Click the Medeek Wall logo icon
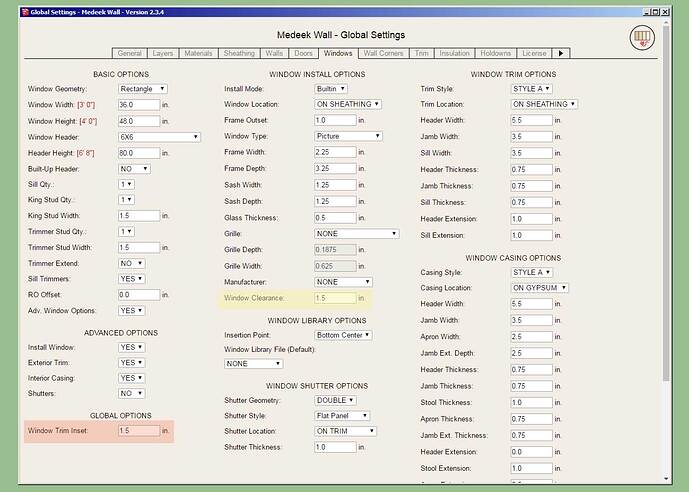Viewport: 689px width, 492px height. (642, 38)
